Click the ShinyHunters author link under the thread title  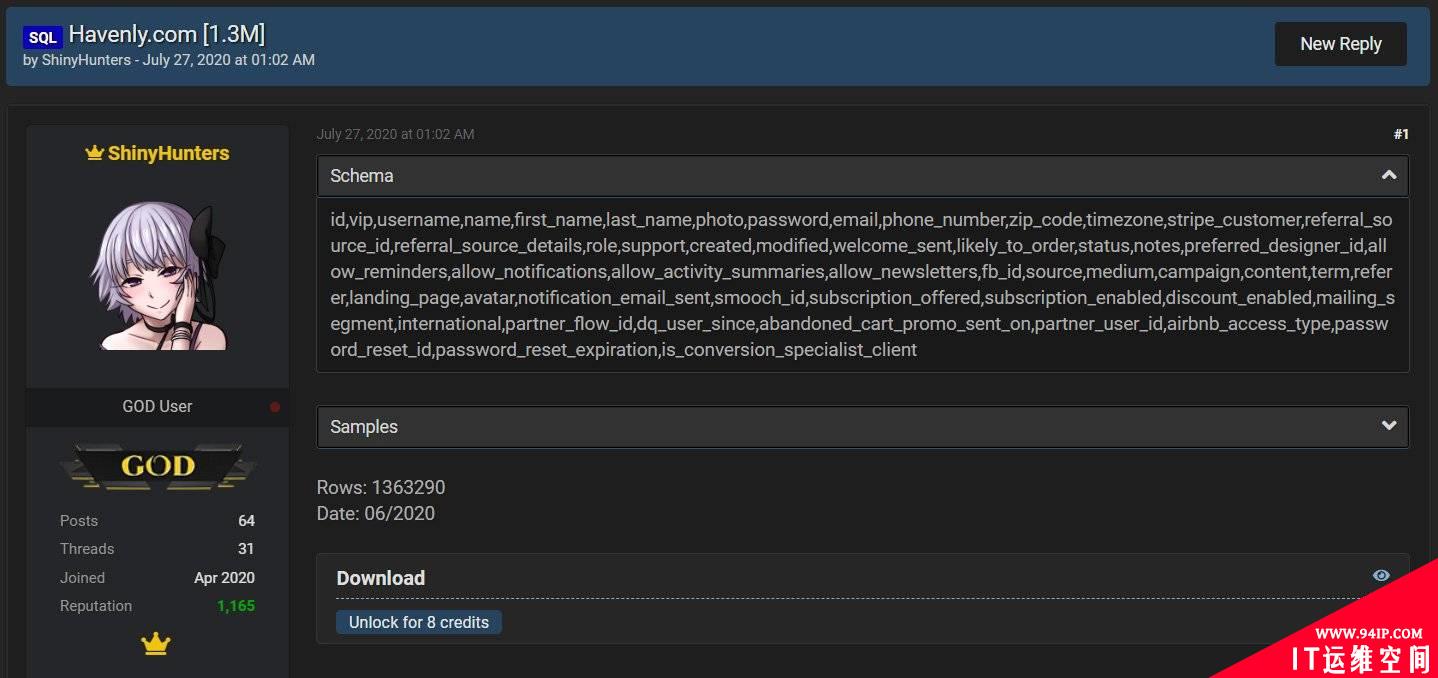(x=86, y=60)
